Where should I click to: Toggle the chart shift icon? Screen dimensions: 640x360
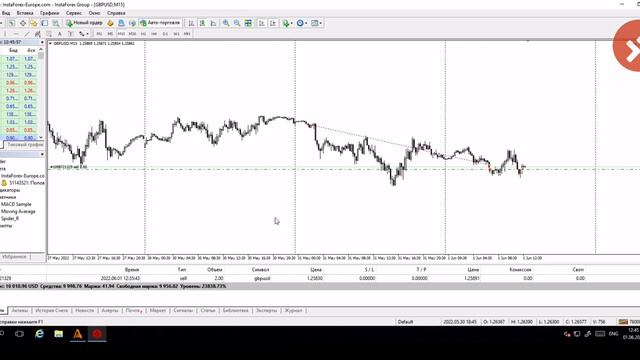[x=273, y=23]
